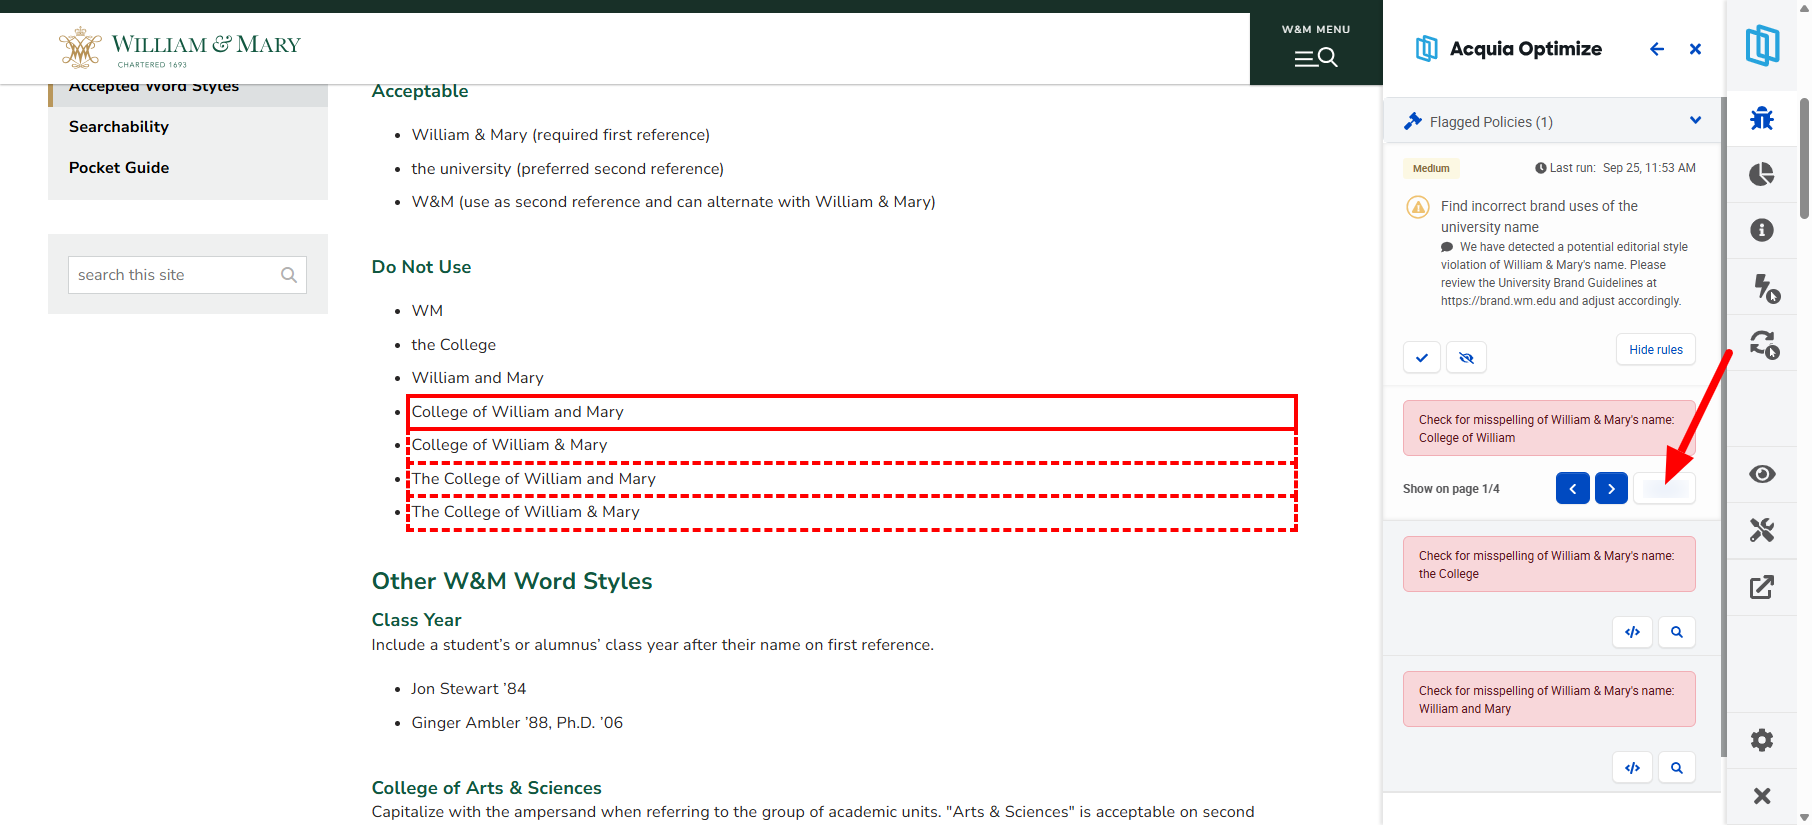Click the rescan page sync icon
This screenshot has width=1812, height=825.
pyautogui.click(x=1762, y=345)
